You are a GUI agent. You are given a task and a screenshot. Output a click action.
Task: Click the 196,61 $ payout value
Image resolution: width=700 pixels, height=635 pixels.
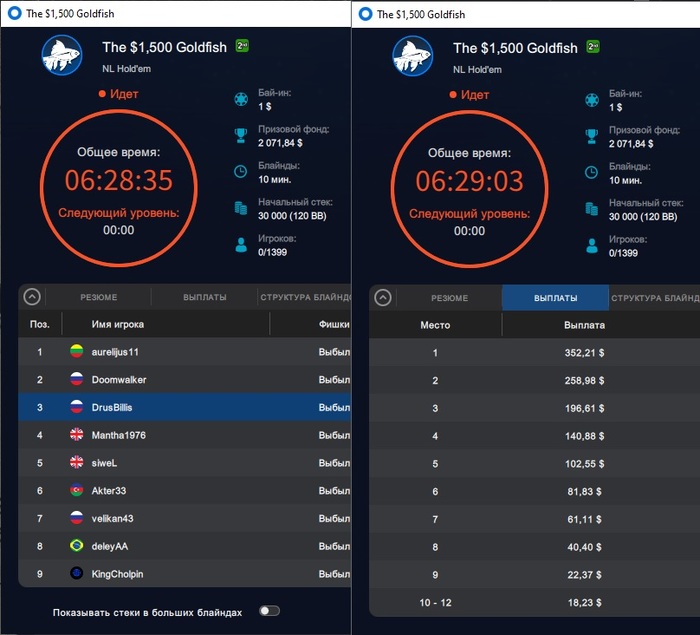pyautogui.click(x=584, y=408)
